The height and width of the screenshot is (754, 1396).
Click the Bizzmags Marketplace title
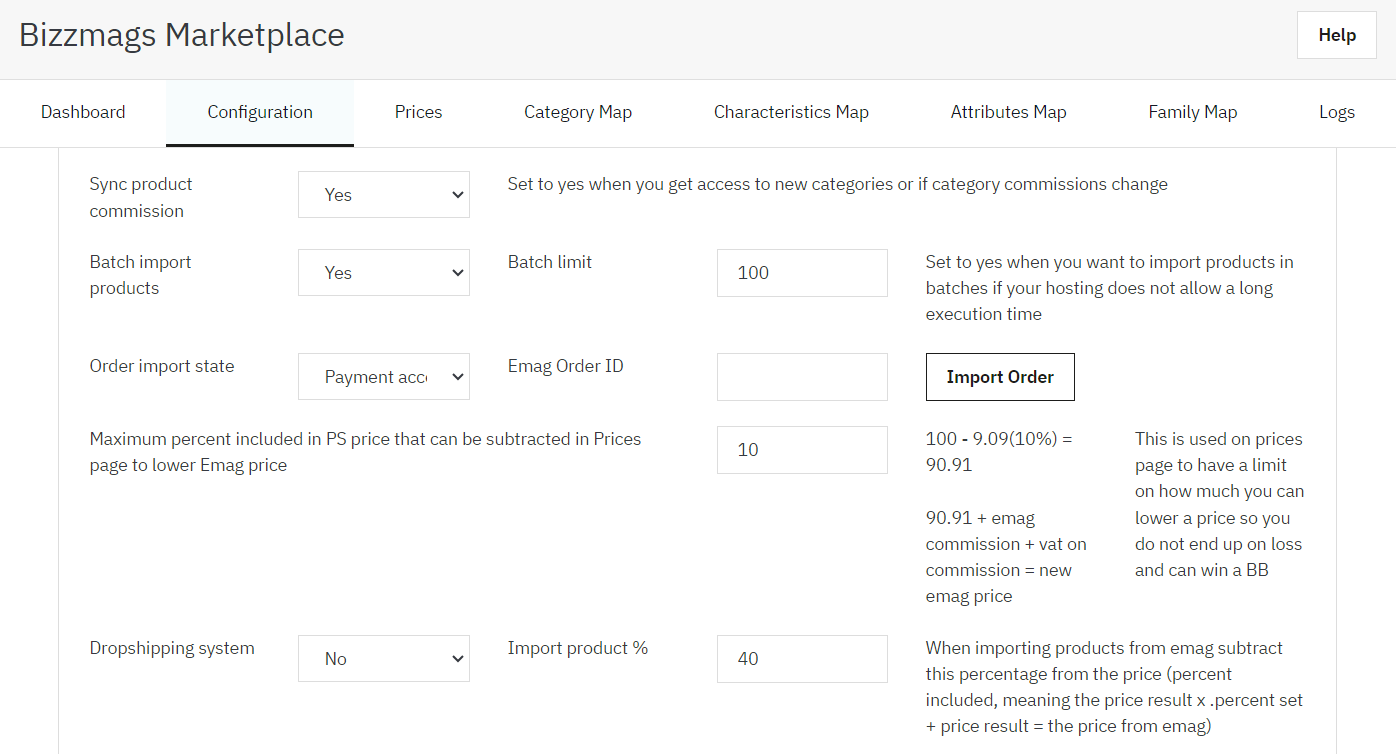pyautogui.click(x=182, y=35)
